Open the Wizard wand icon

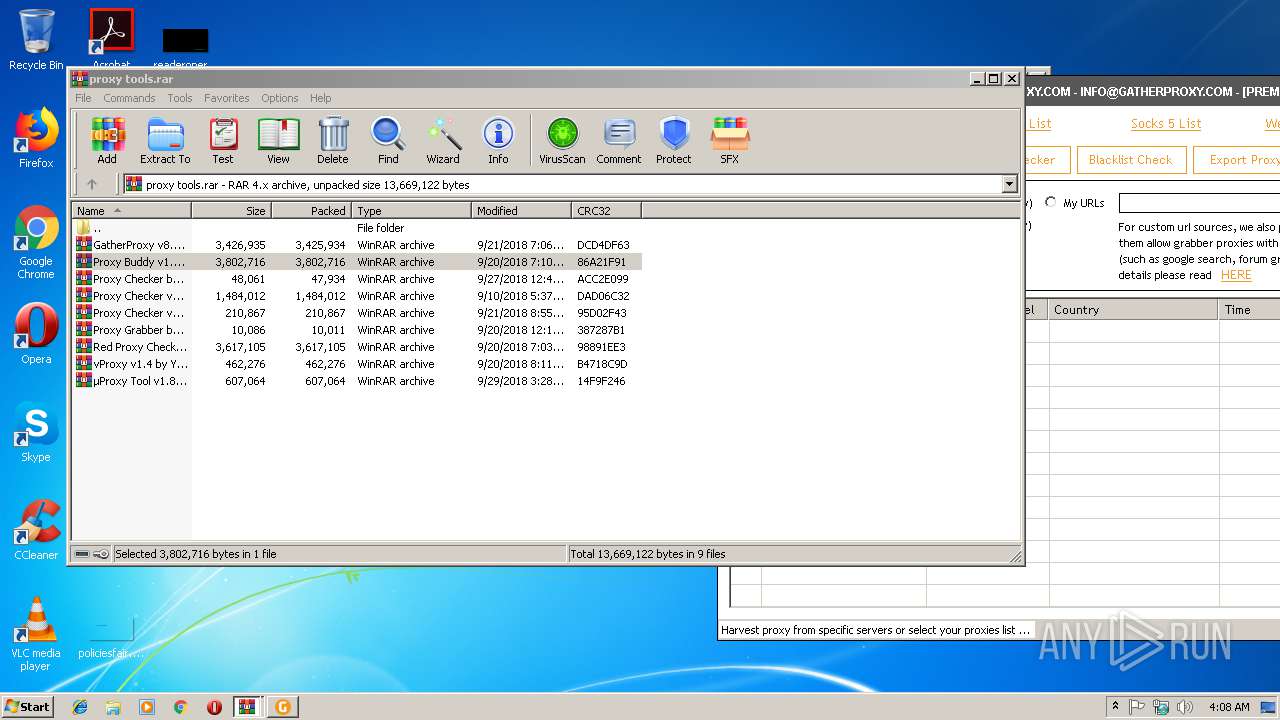(443, 140)
